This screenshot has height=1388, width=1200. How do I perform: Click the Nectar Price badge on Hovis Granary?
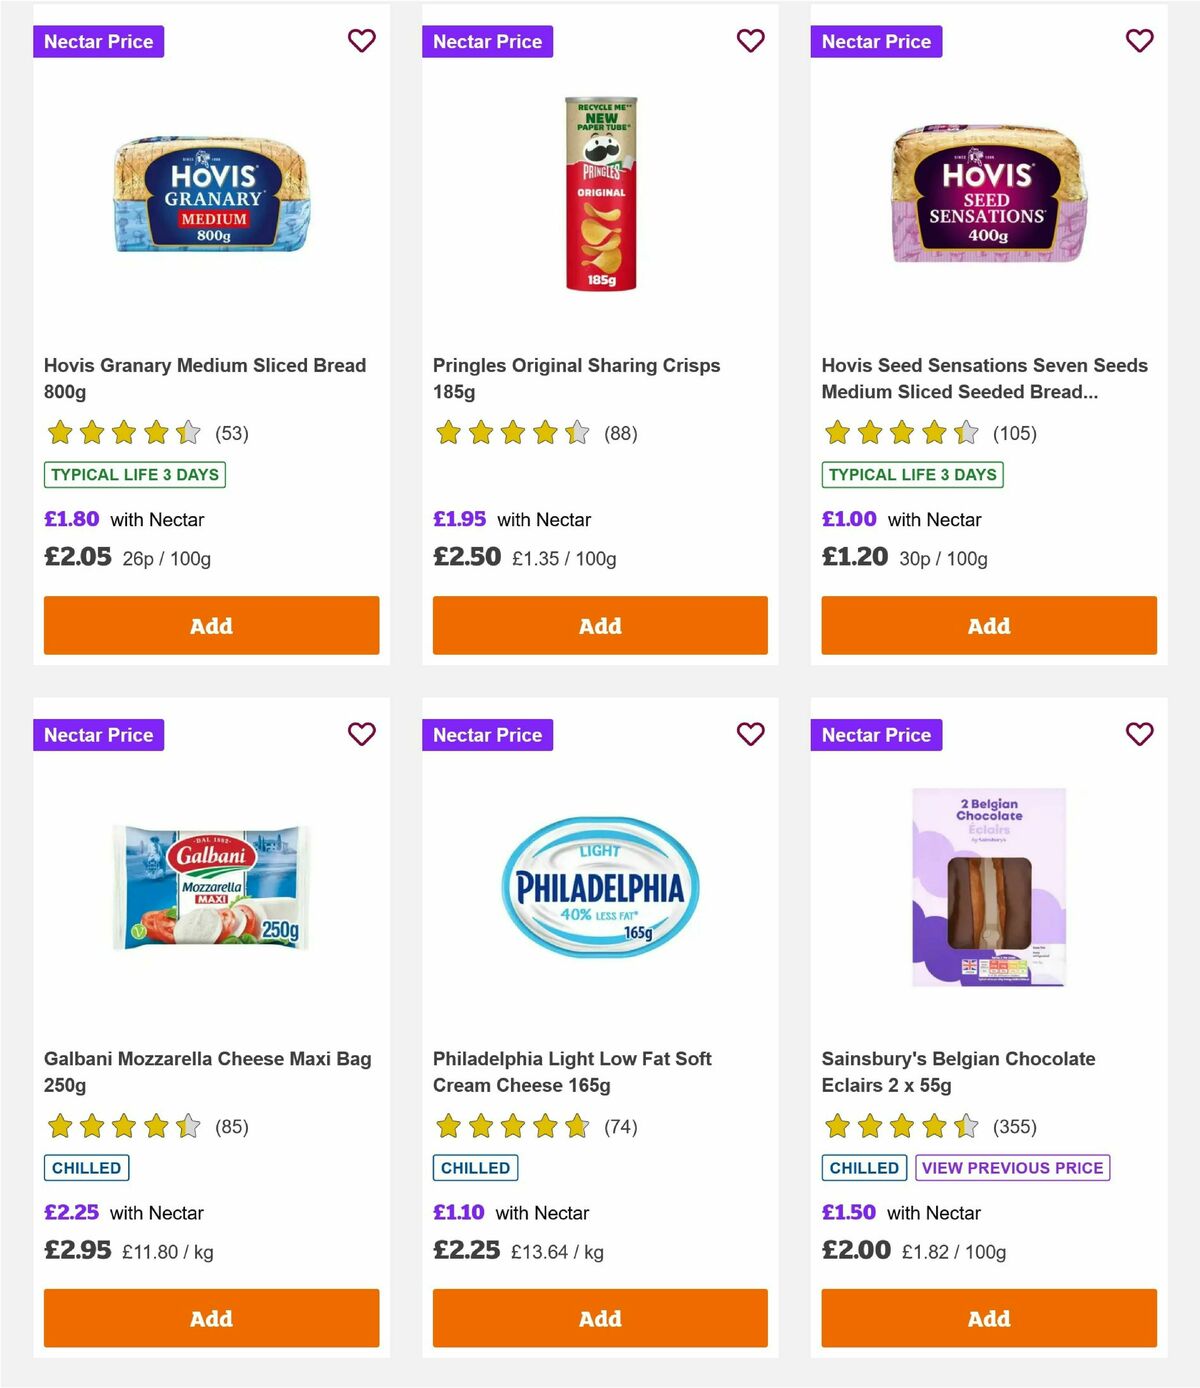(x=99, y=41)
